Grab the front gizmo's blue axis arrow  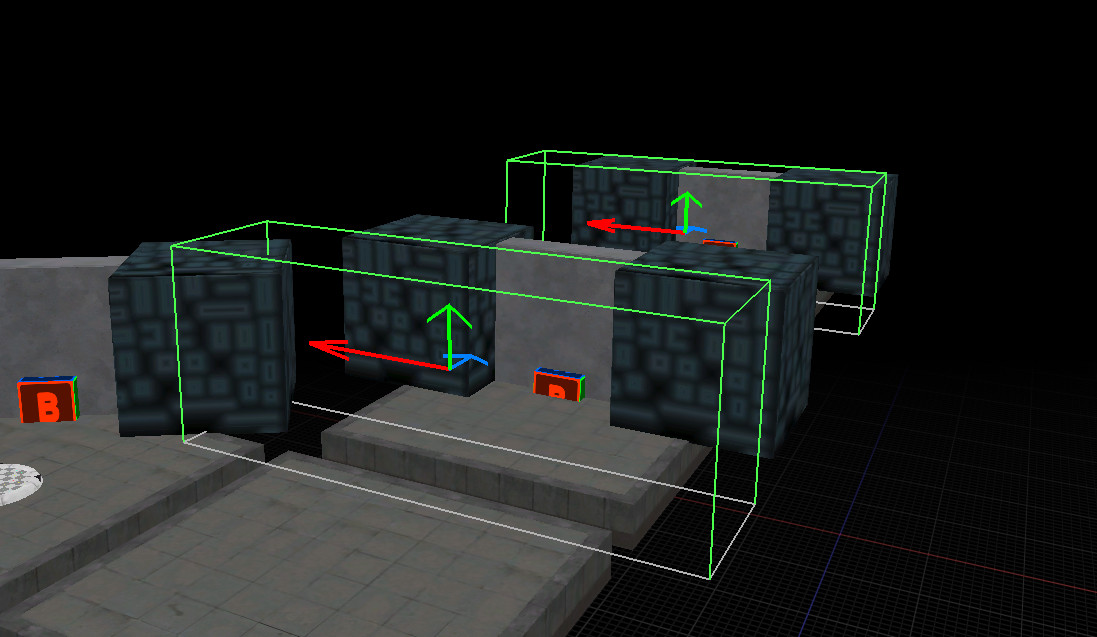pos(467,361)
